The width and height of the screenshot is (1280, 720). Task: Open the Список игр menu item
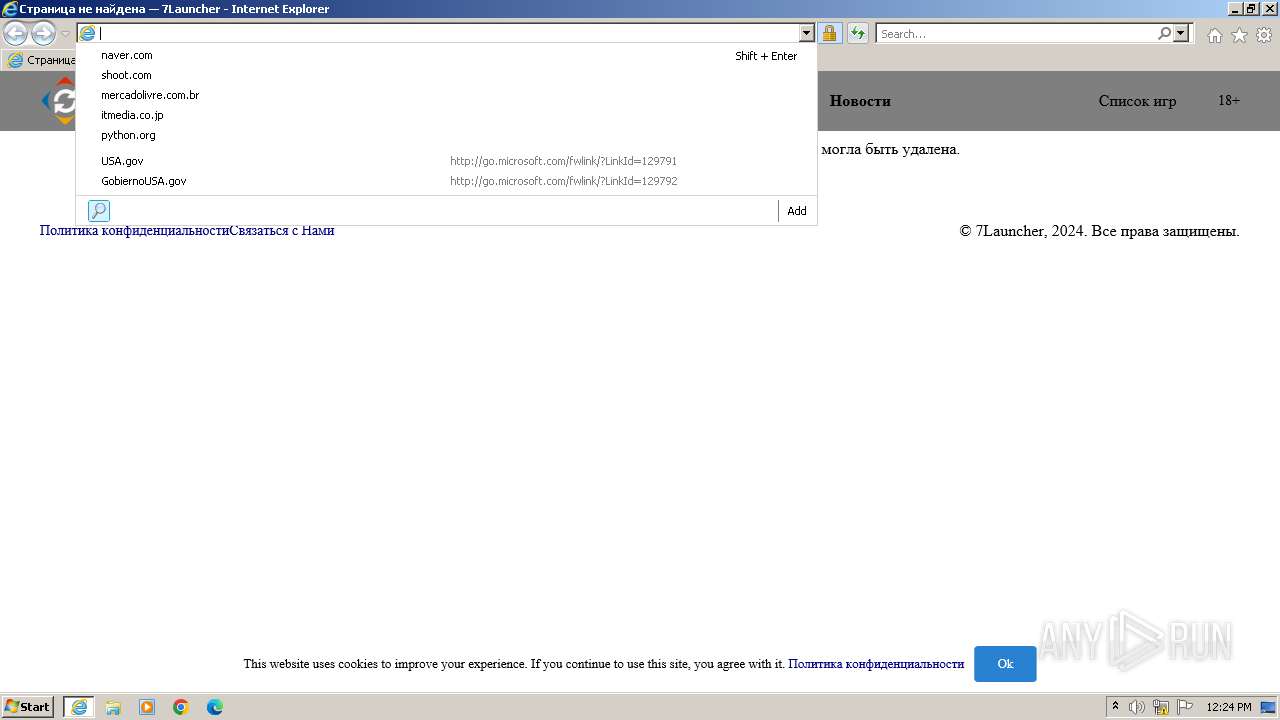1137,101
